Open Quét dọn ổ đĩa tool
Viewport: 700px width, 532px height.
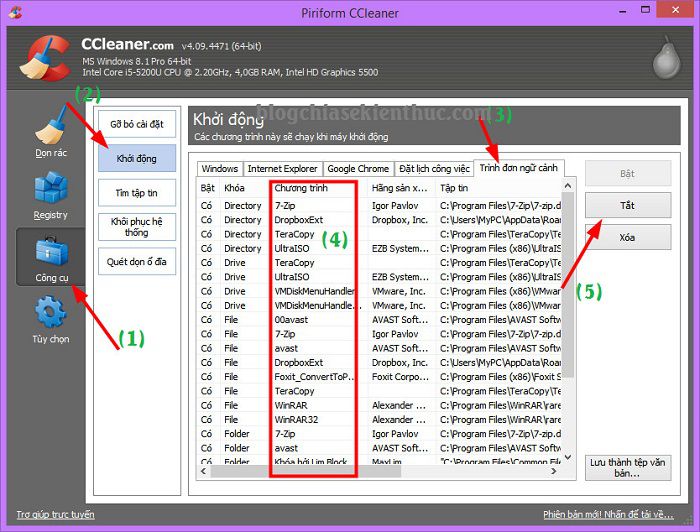pos(137,262)
